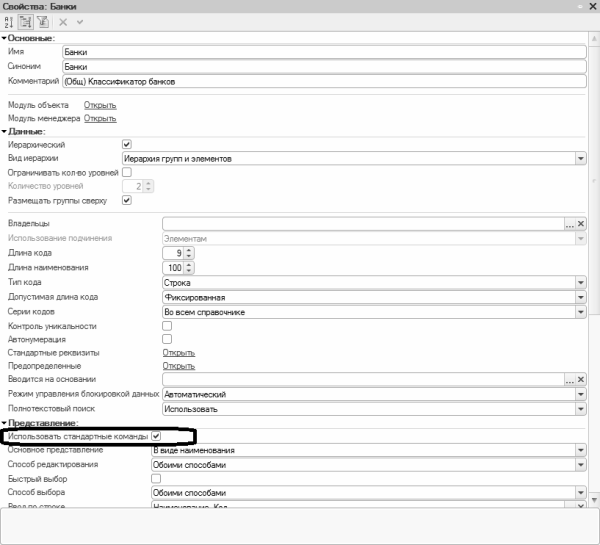Collapse the Данные section
Viewport: 600px width, 545px height.
pos(4,131)
